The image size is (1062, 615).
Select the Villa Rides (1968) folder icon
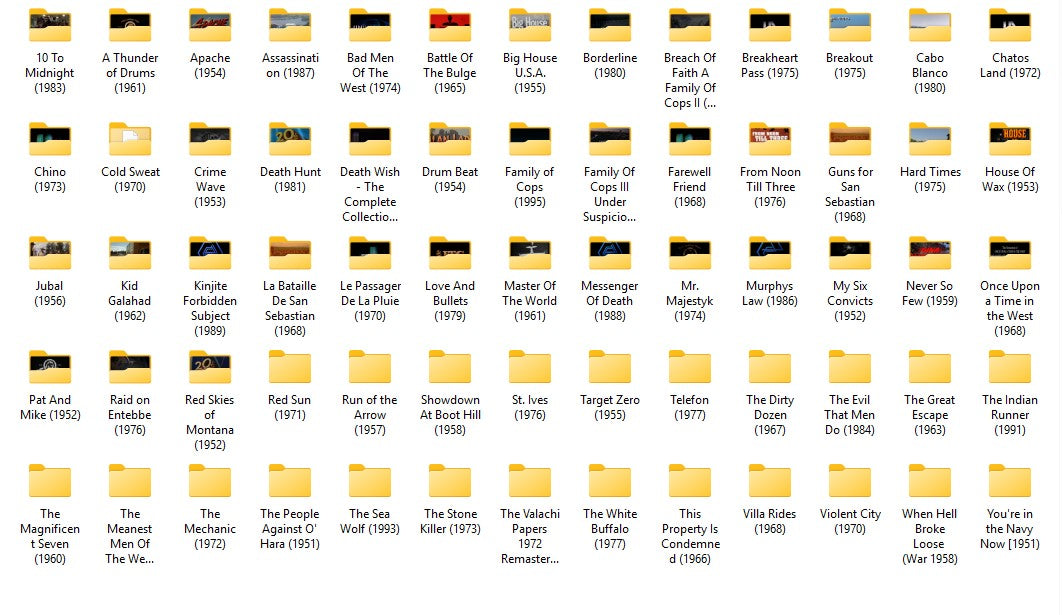click(x=769, y=481)
